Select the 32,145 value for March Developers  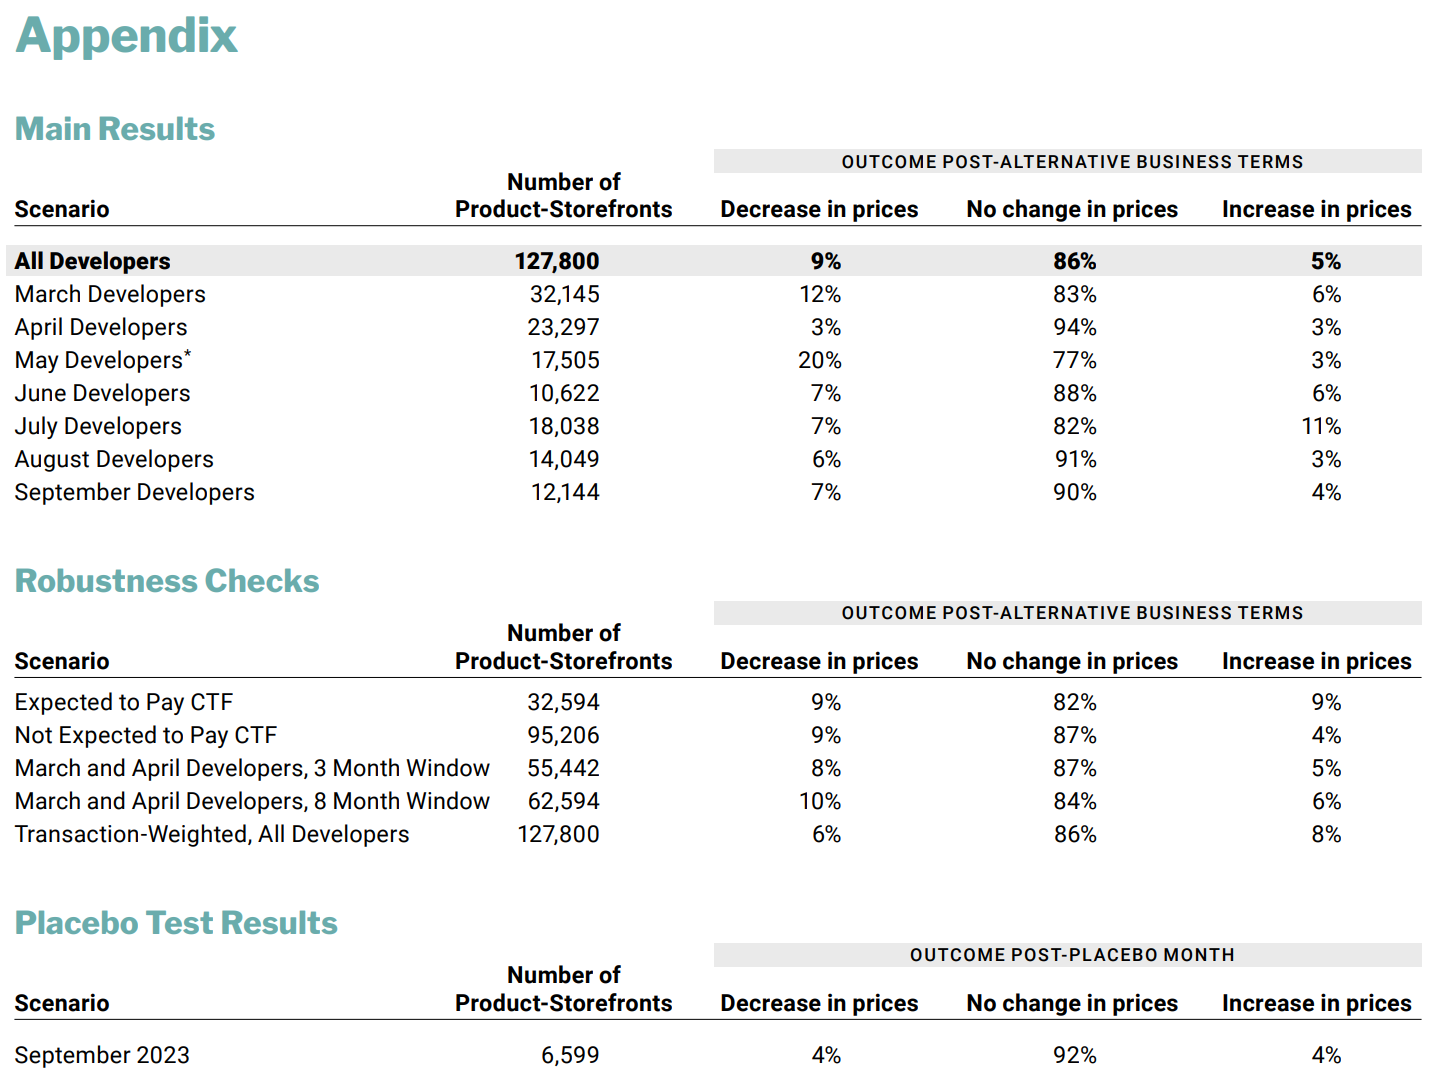tap(564, 294)
